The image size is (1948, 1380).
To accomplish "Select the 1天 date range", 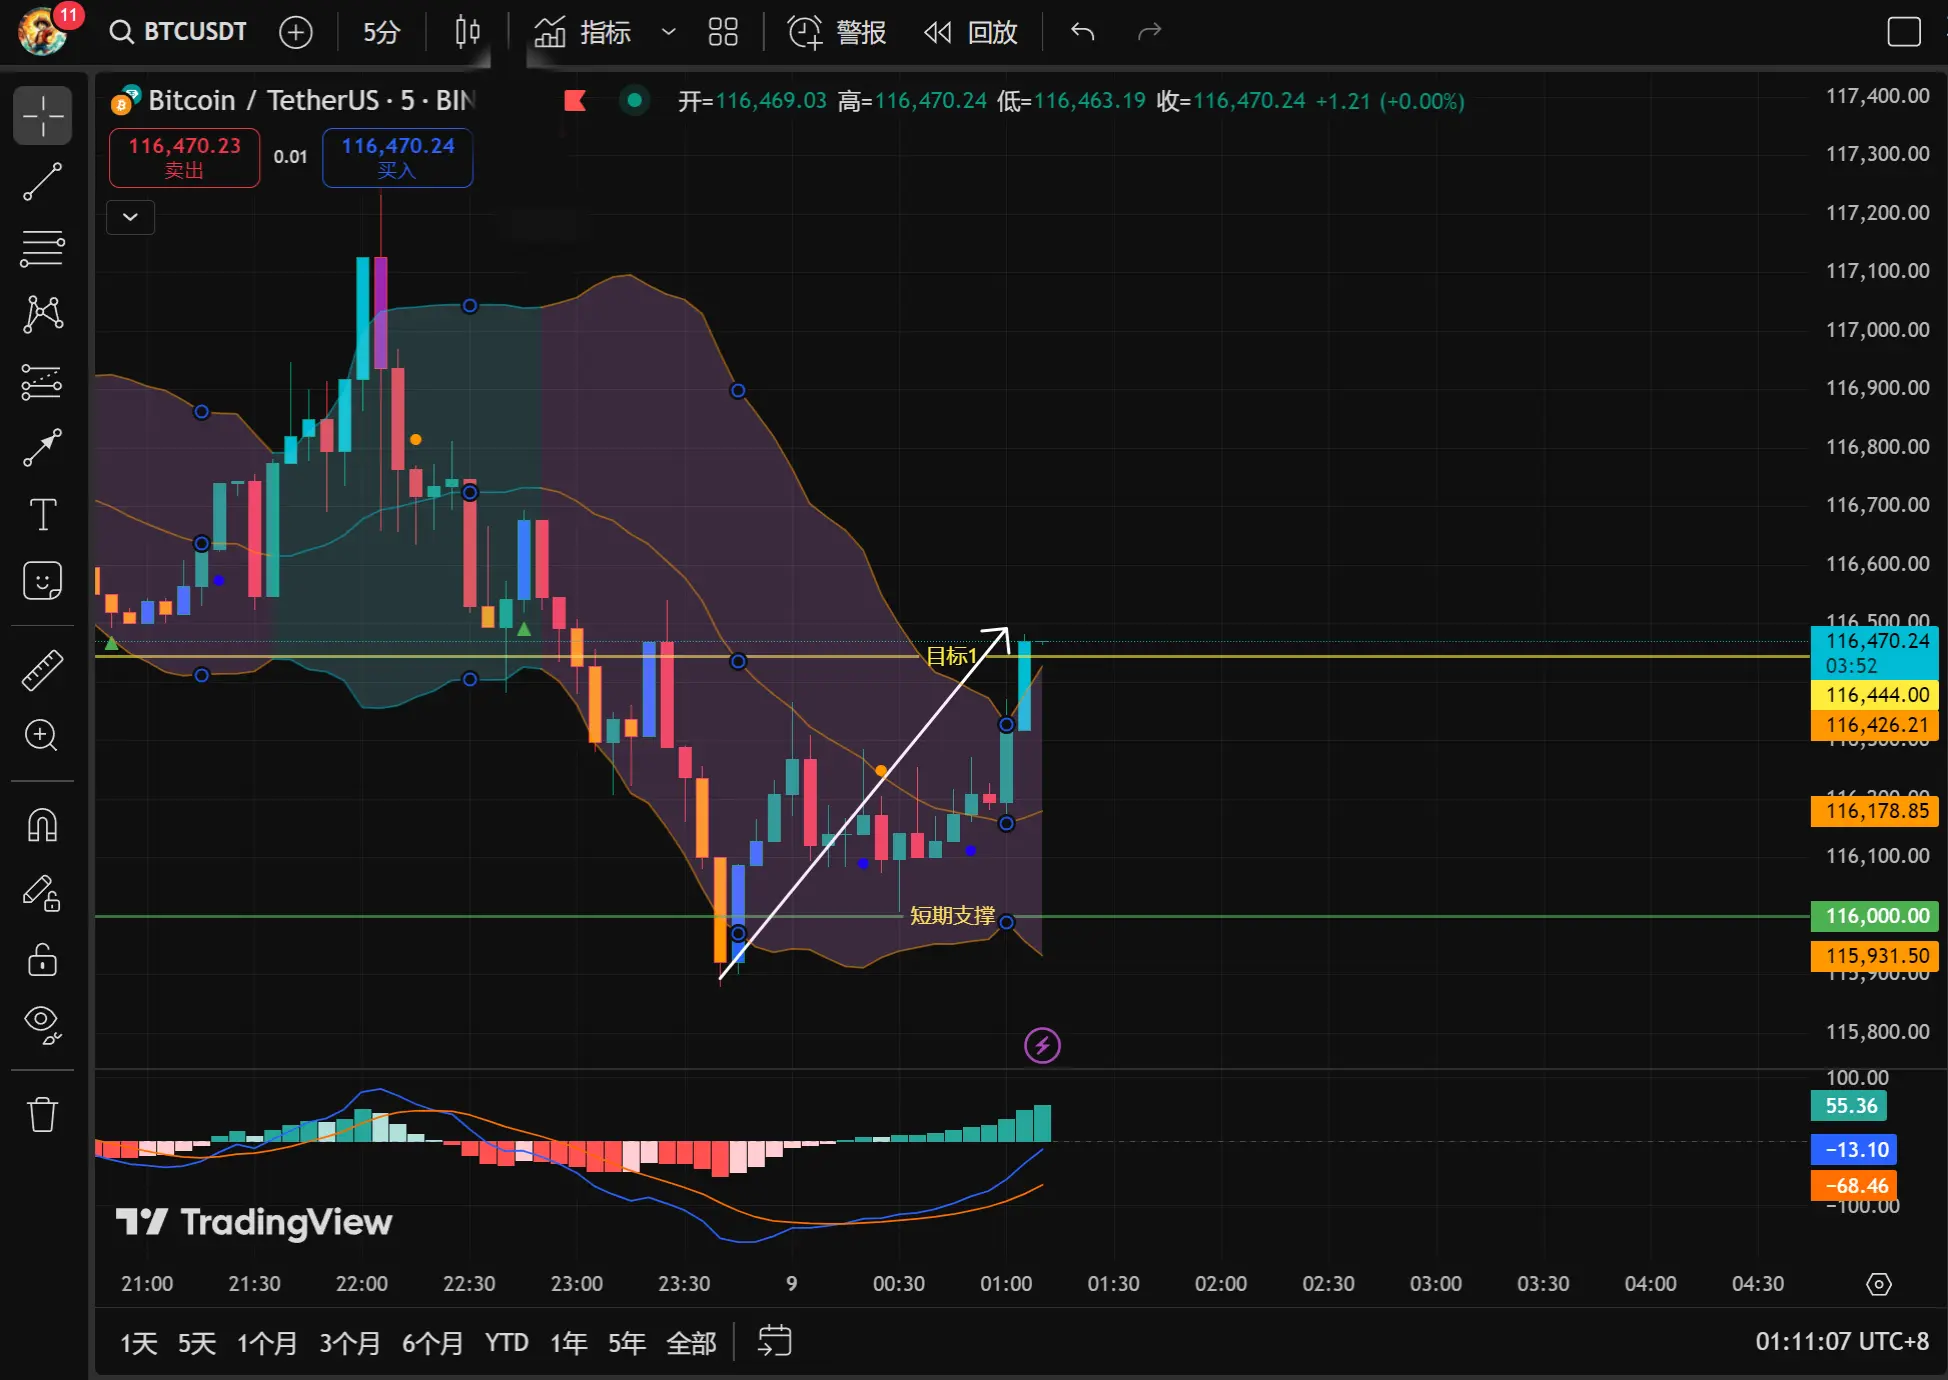I will tap(139, 1343).
